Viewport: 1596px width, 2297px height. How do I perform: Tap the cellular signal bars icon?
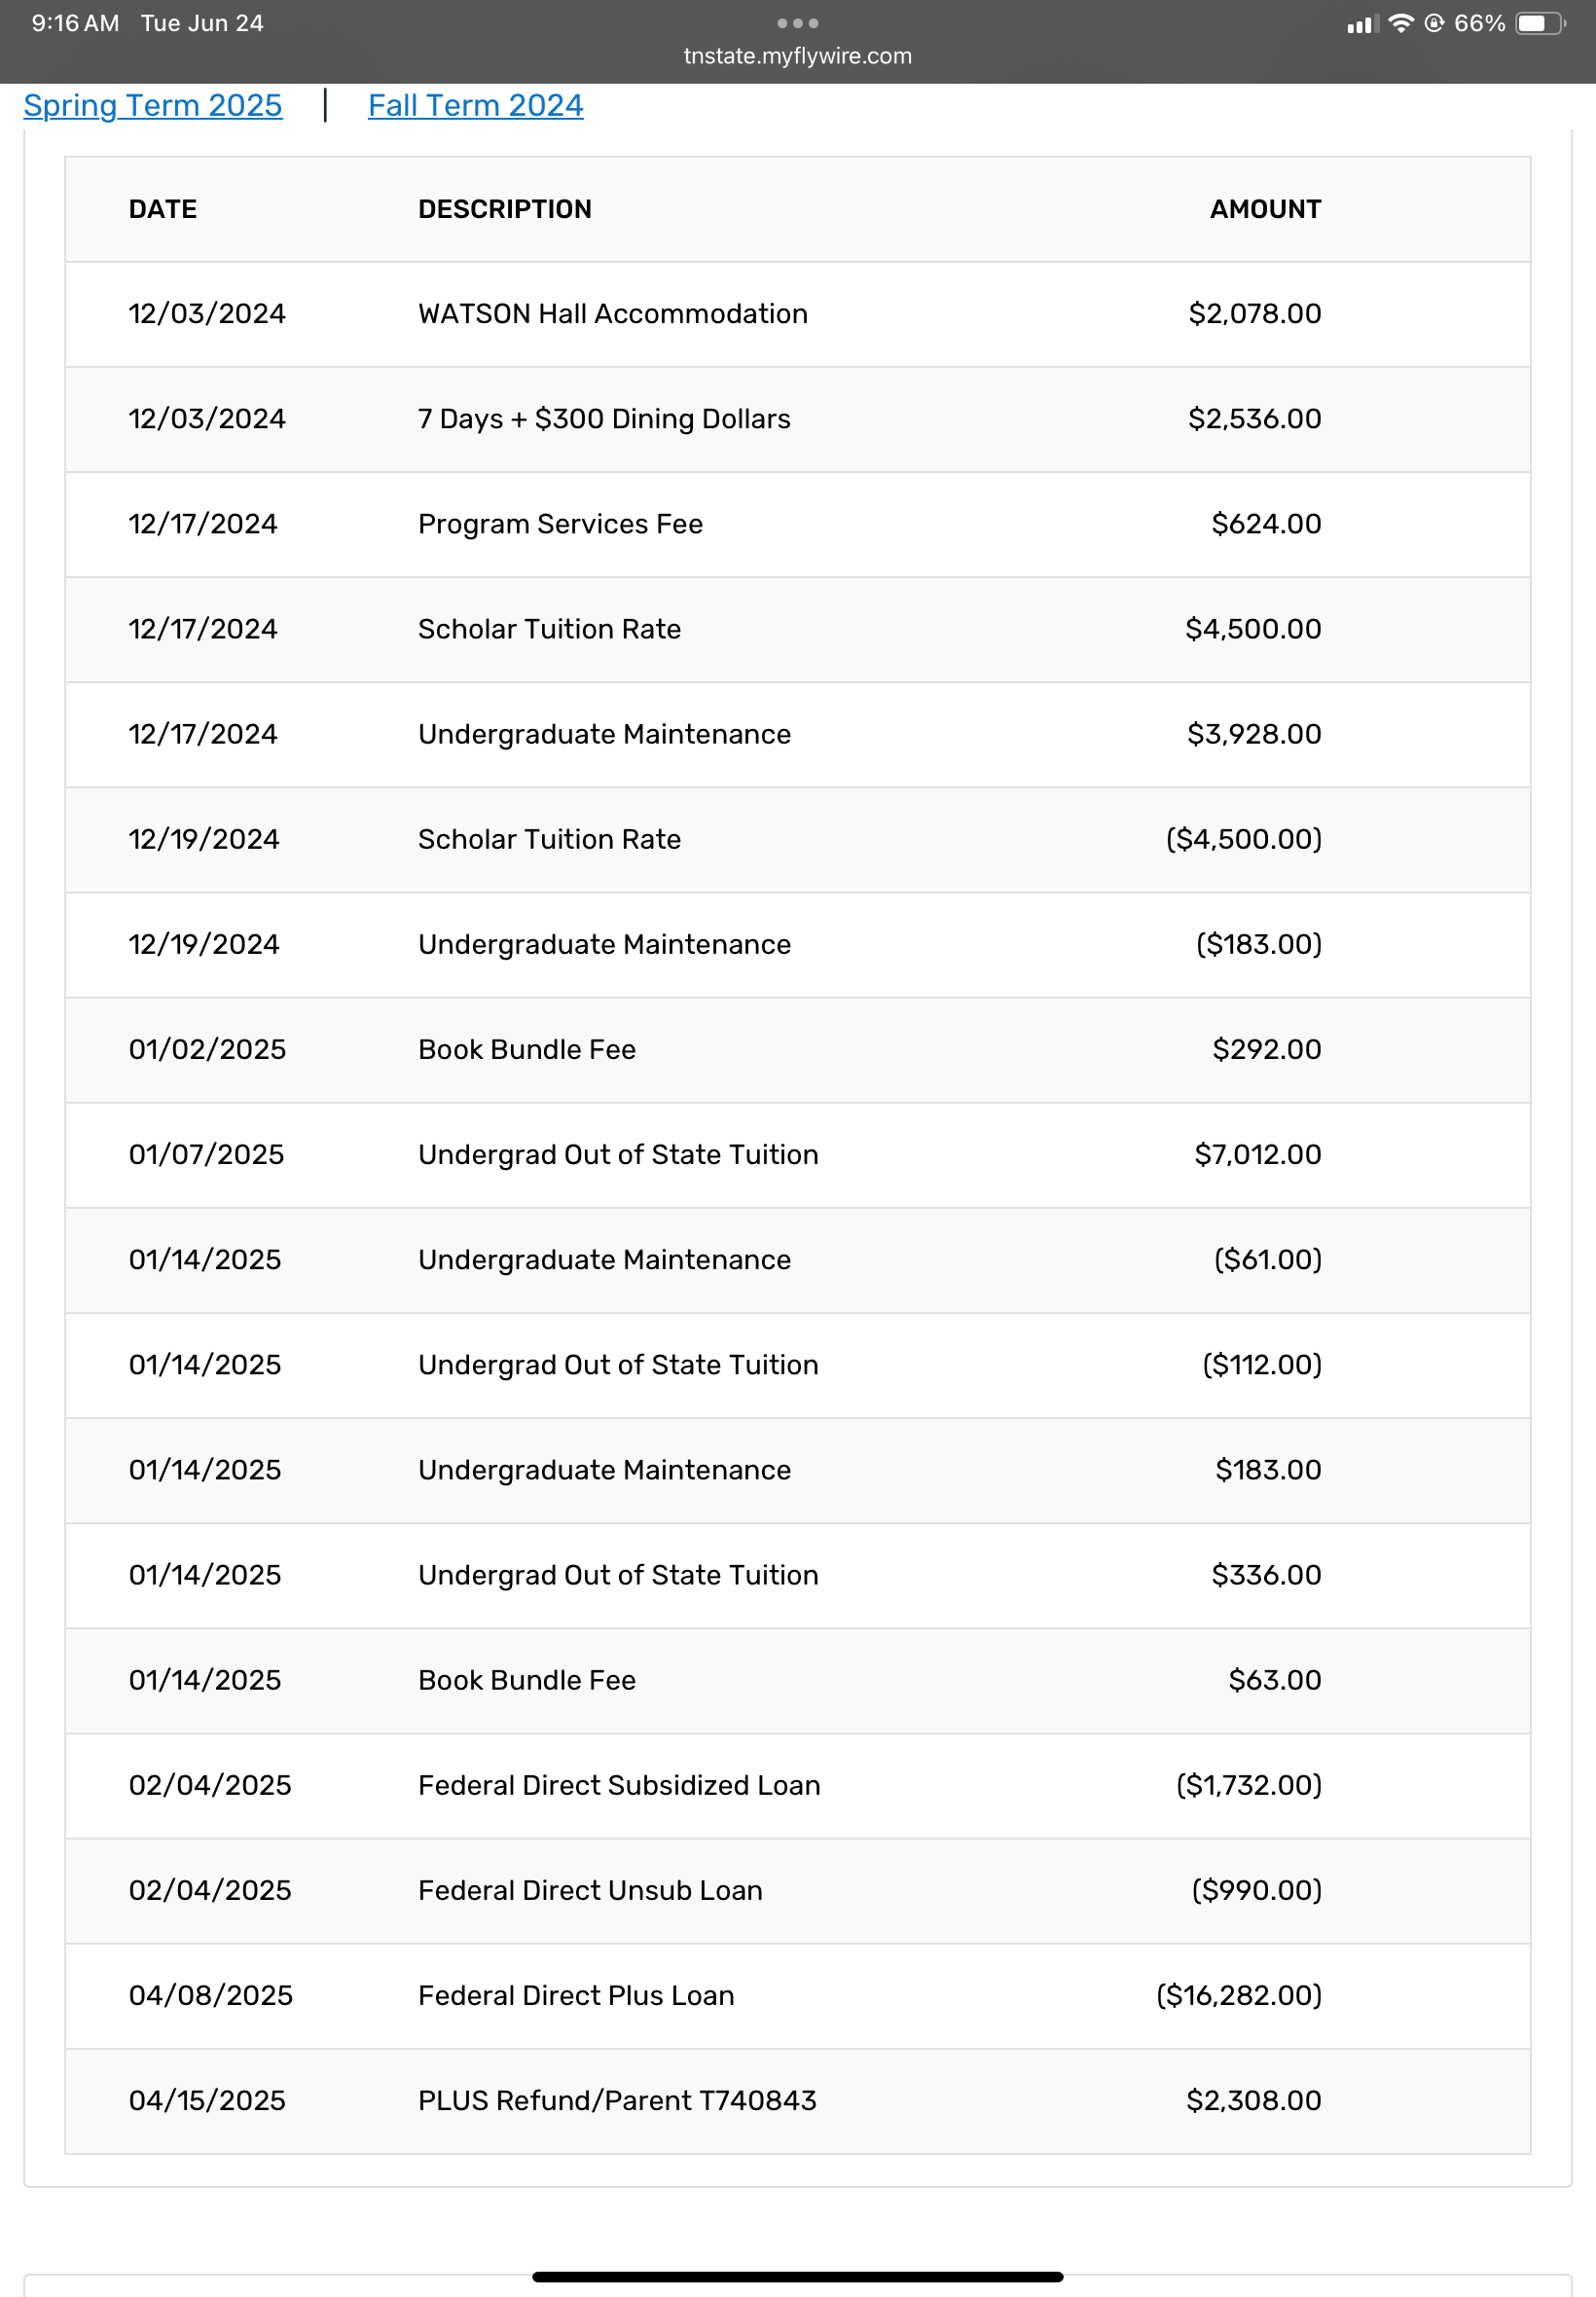(x=1361, y=24)
